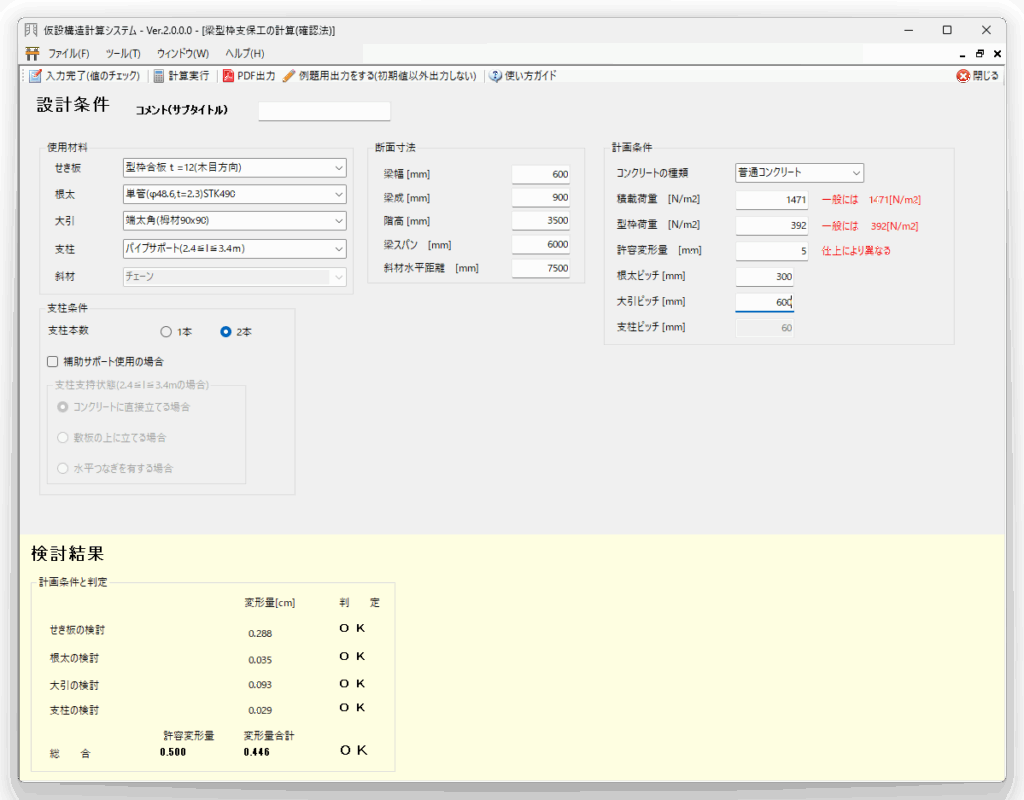Click the 梁幅 [mm] input field
The height and width of the screenshot is (800, 1024).
point(541,174)
